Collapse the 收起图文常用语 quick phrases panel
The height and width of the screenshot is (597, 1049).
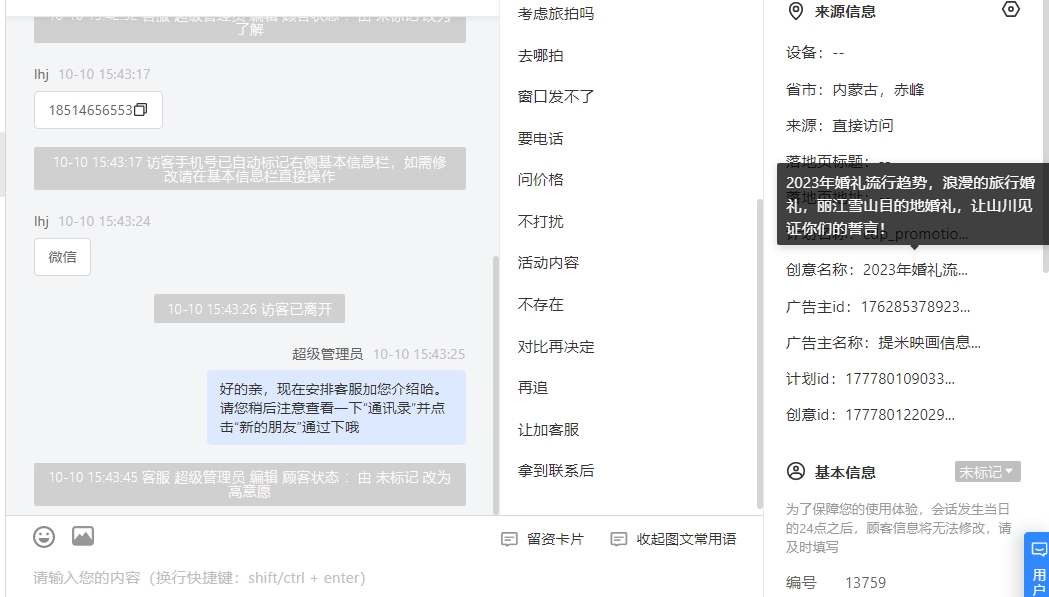pos(674,539)
